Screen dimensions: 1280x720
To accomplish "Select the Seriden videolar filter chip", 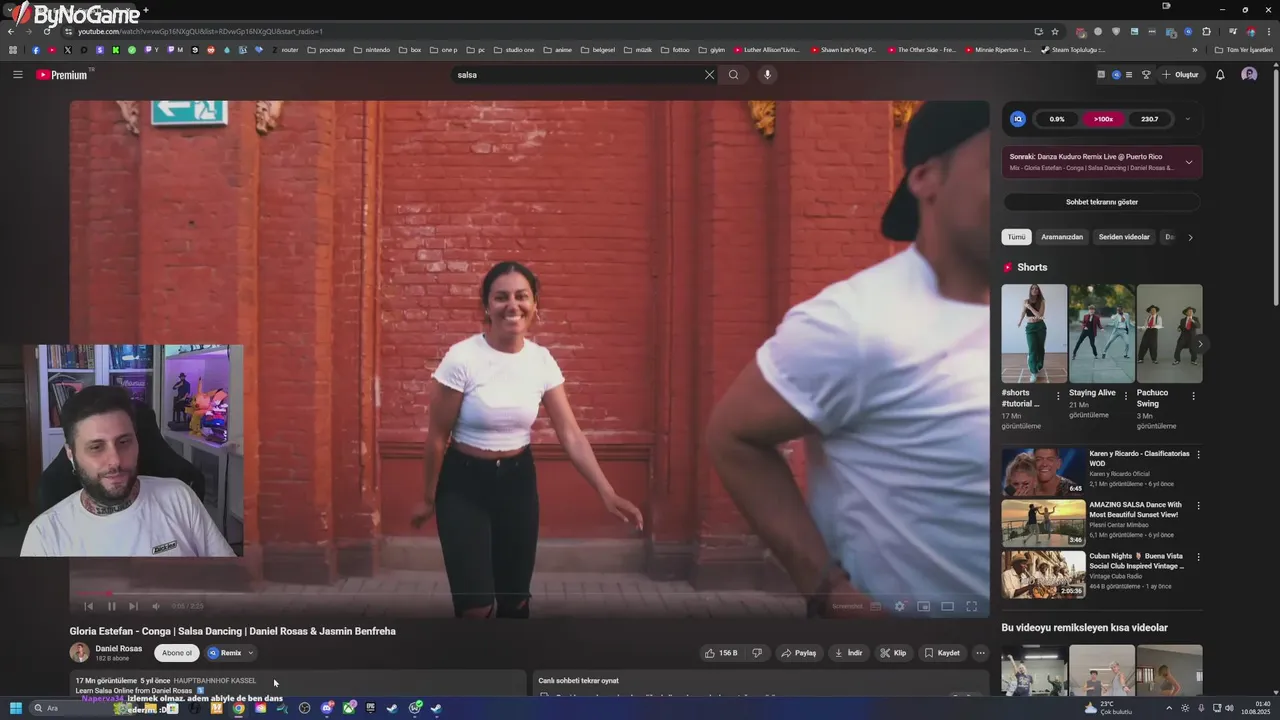I will [x=1124, y=237].
